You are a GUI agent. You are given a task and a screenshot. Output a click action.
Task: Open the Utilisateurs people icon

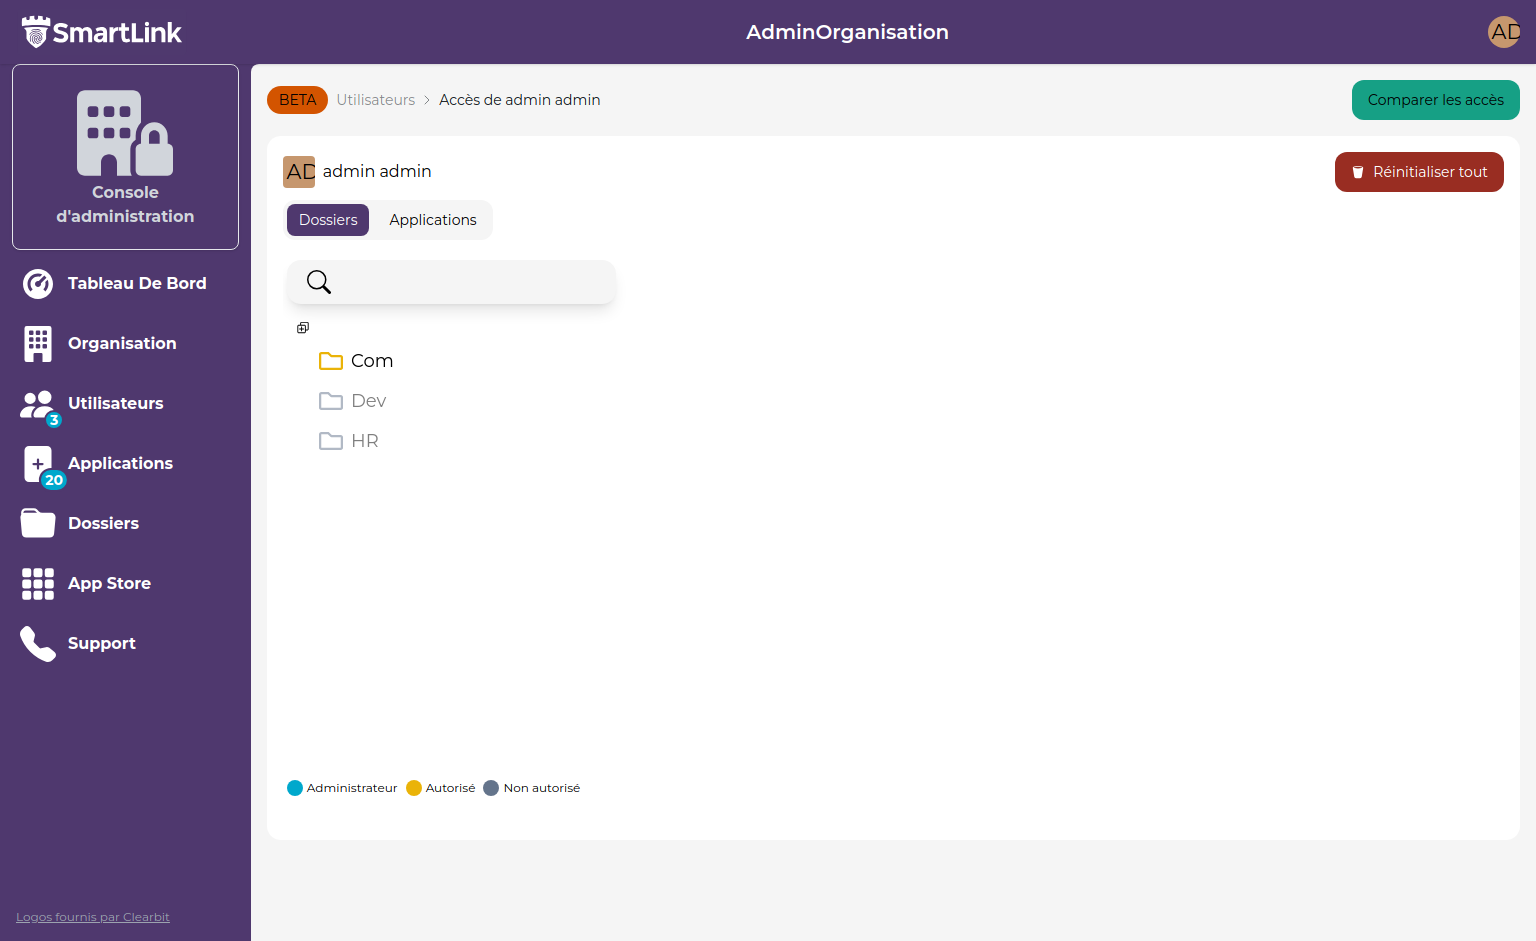(38, 404)
